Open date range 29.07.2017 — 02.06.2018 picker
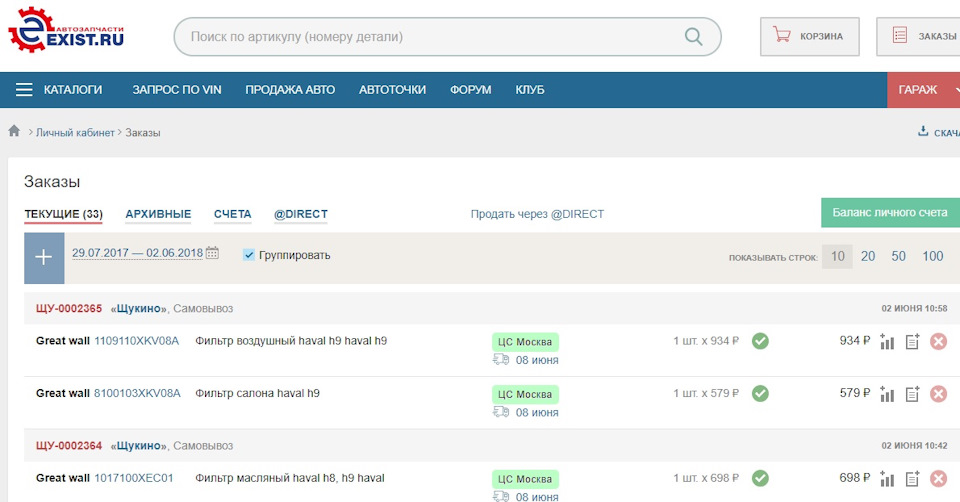The image size is (960, 502). [x=137, y=254]
